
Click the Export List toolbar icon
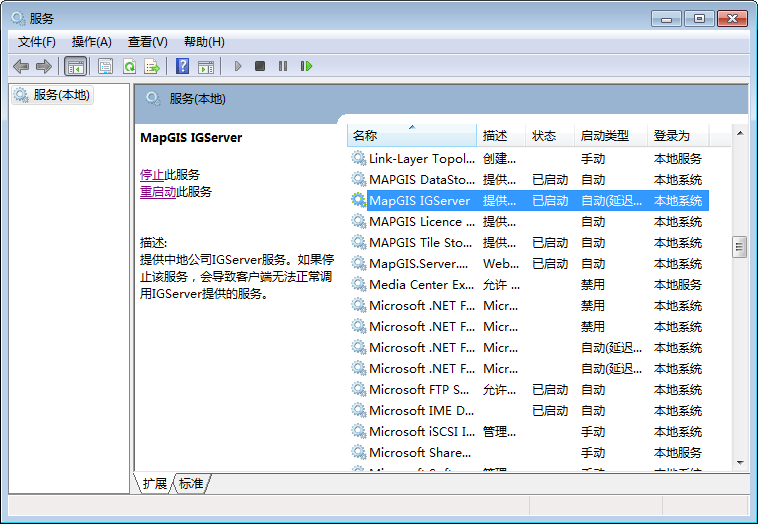[152, 66]
